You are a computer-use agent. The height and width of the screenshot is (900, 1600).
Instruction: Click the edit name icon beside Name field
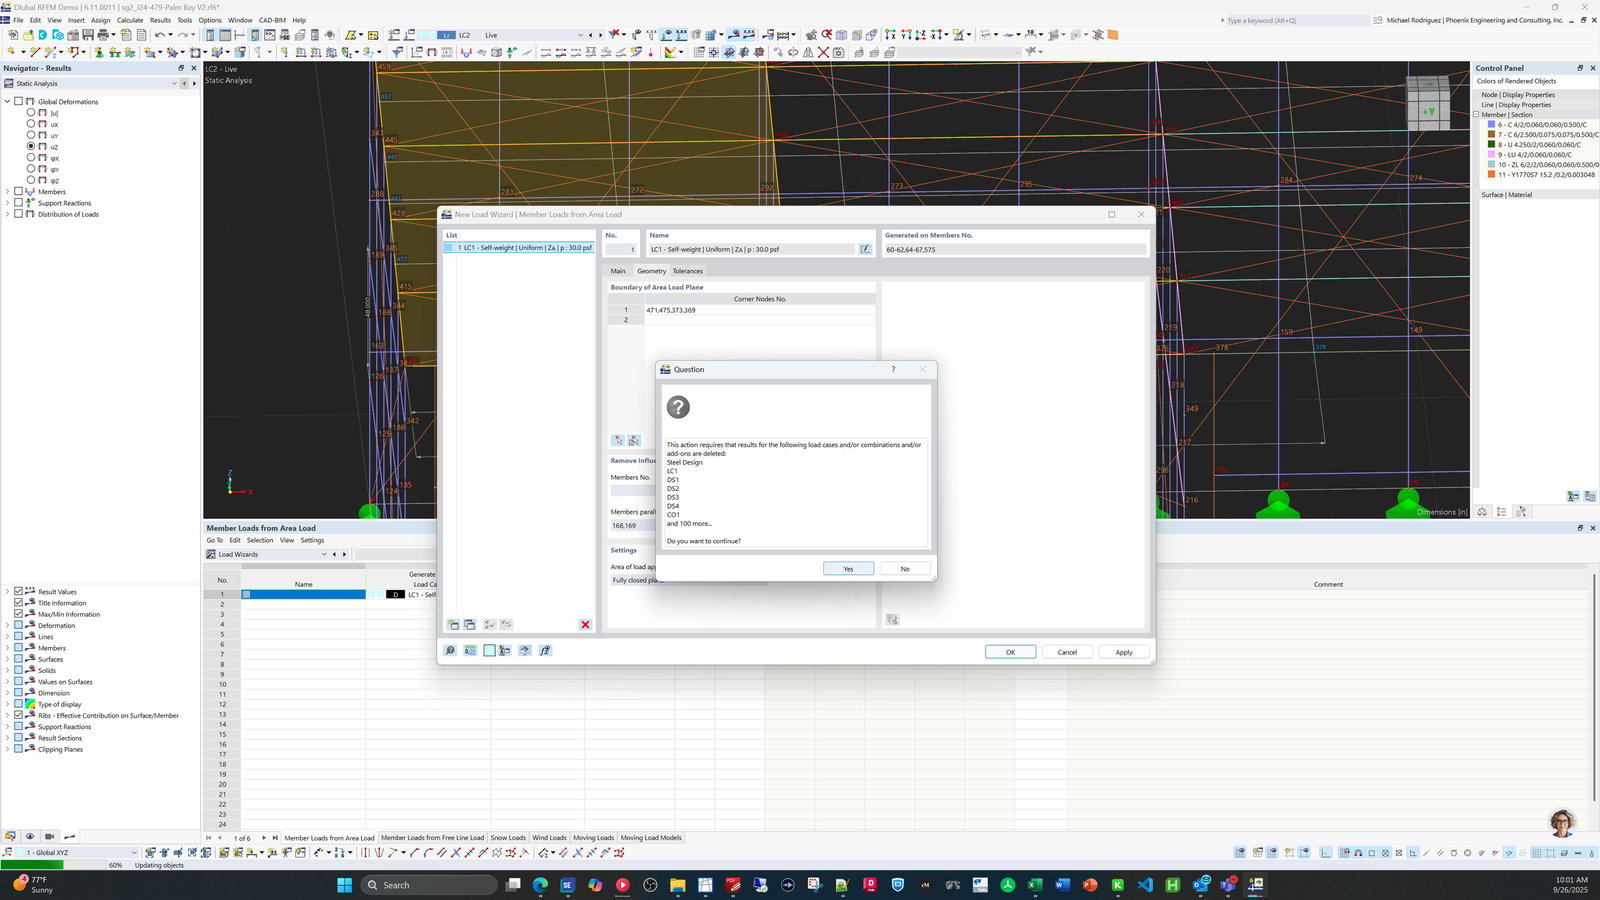(865, 249)
